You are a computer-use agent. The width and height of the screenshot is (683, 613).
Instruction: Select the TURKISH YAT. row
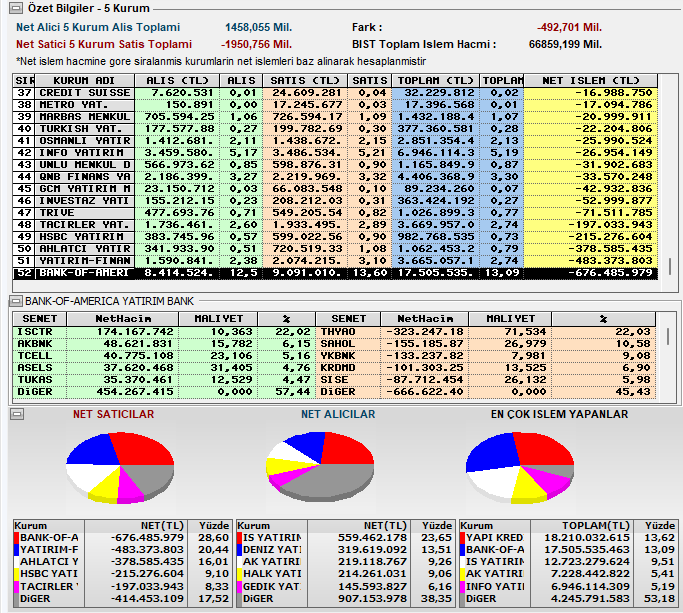(x=335, y=129)
